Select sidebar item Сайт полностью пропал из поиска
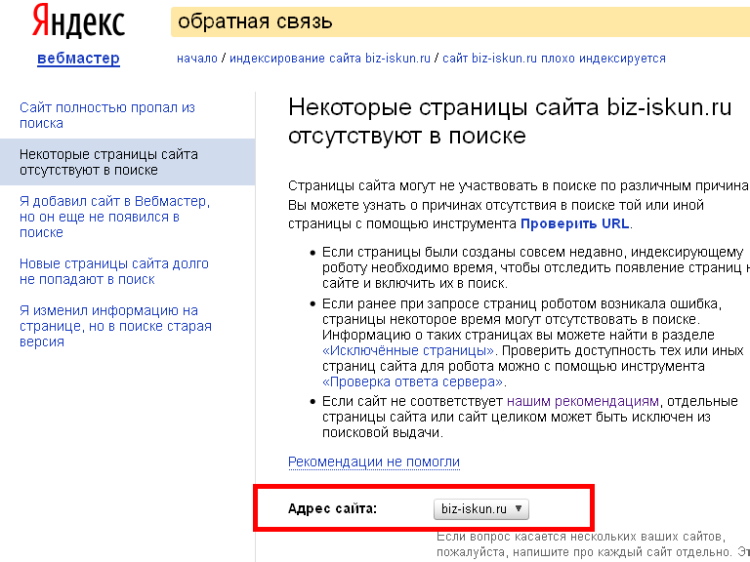Image resolution: width=750 pixels, height=562 pixels. click(x=107, y=115)
